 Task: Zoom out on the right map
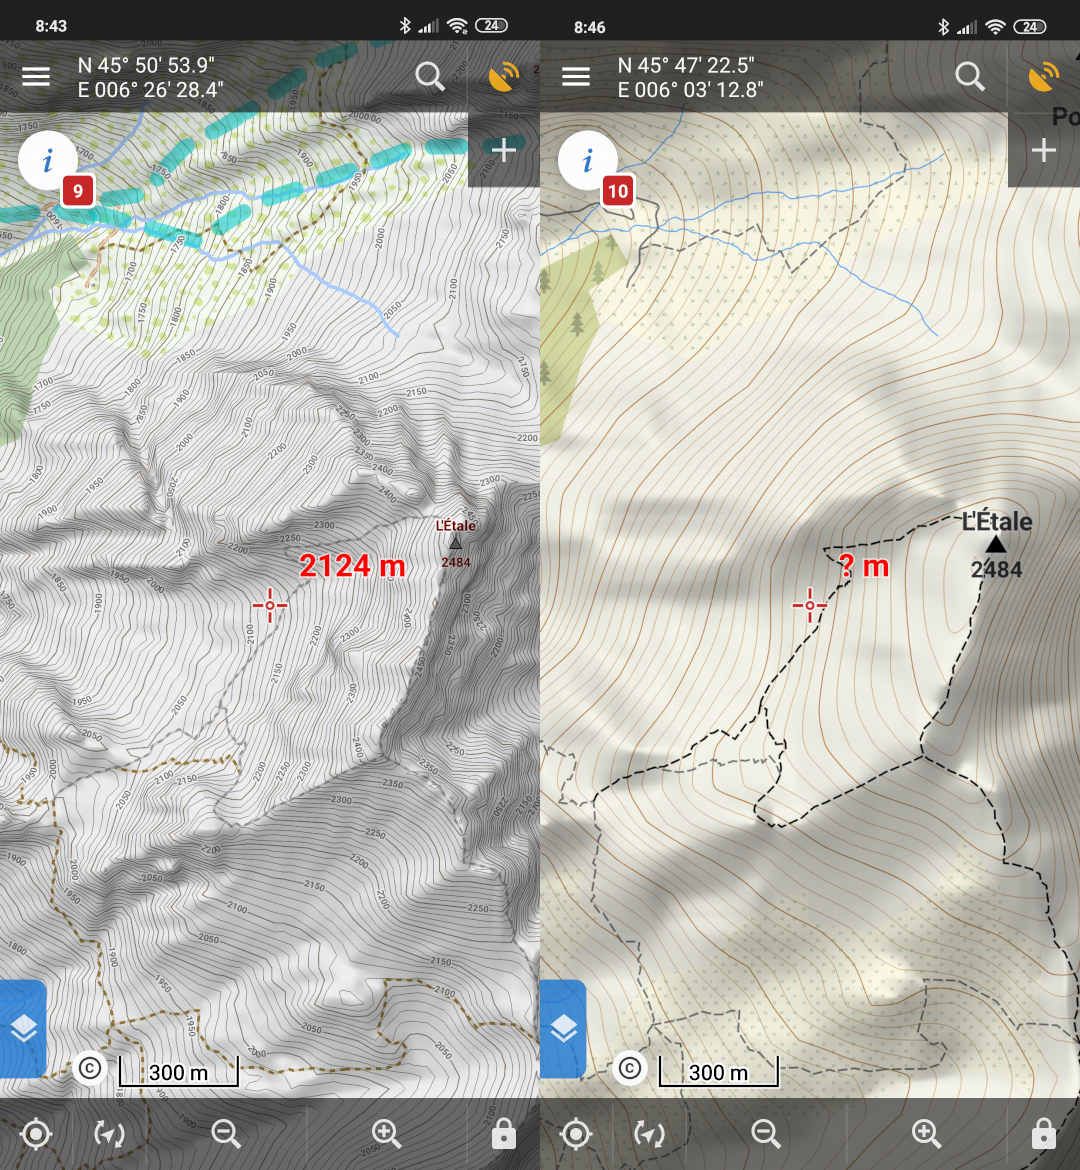coord(766,1134)
